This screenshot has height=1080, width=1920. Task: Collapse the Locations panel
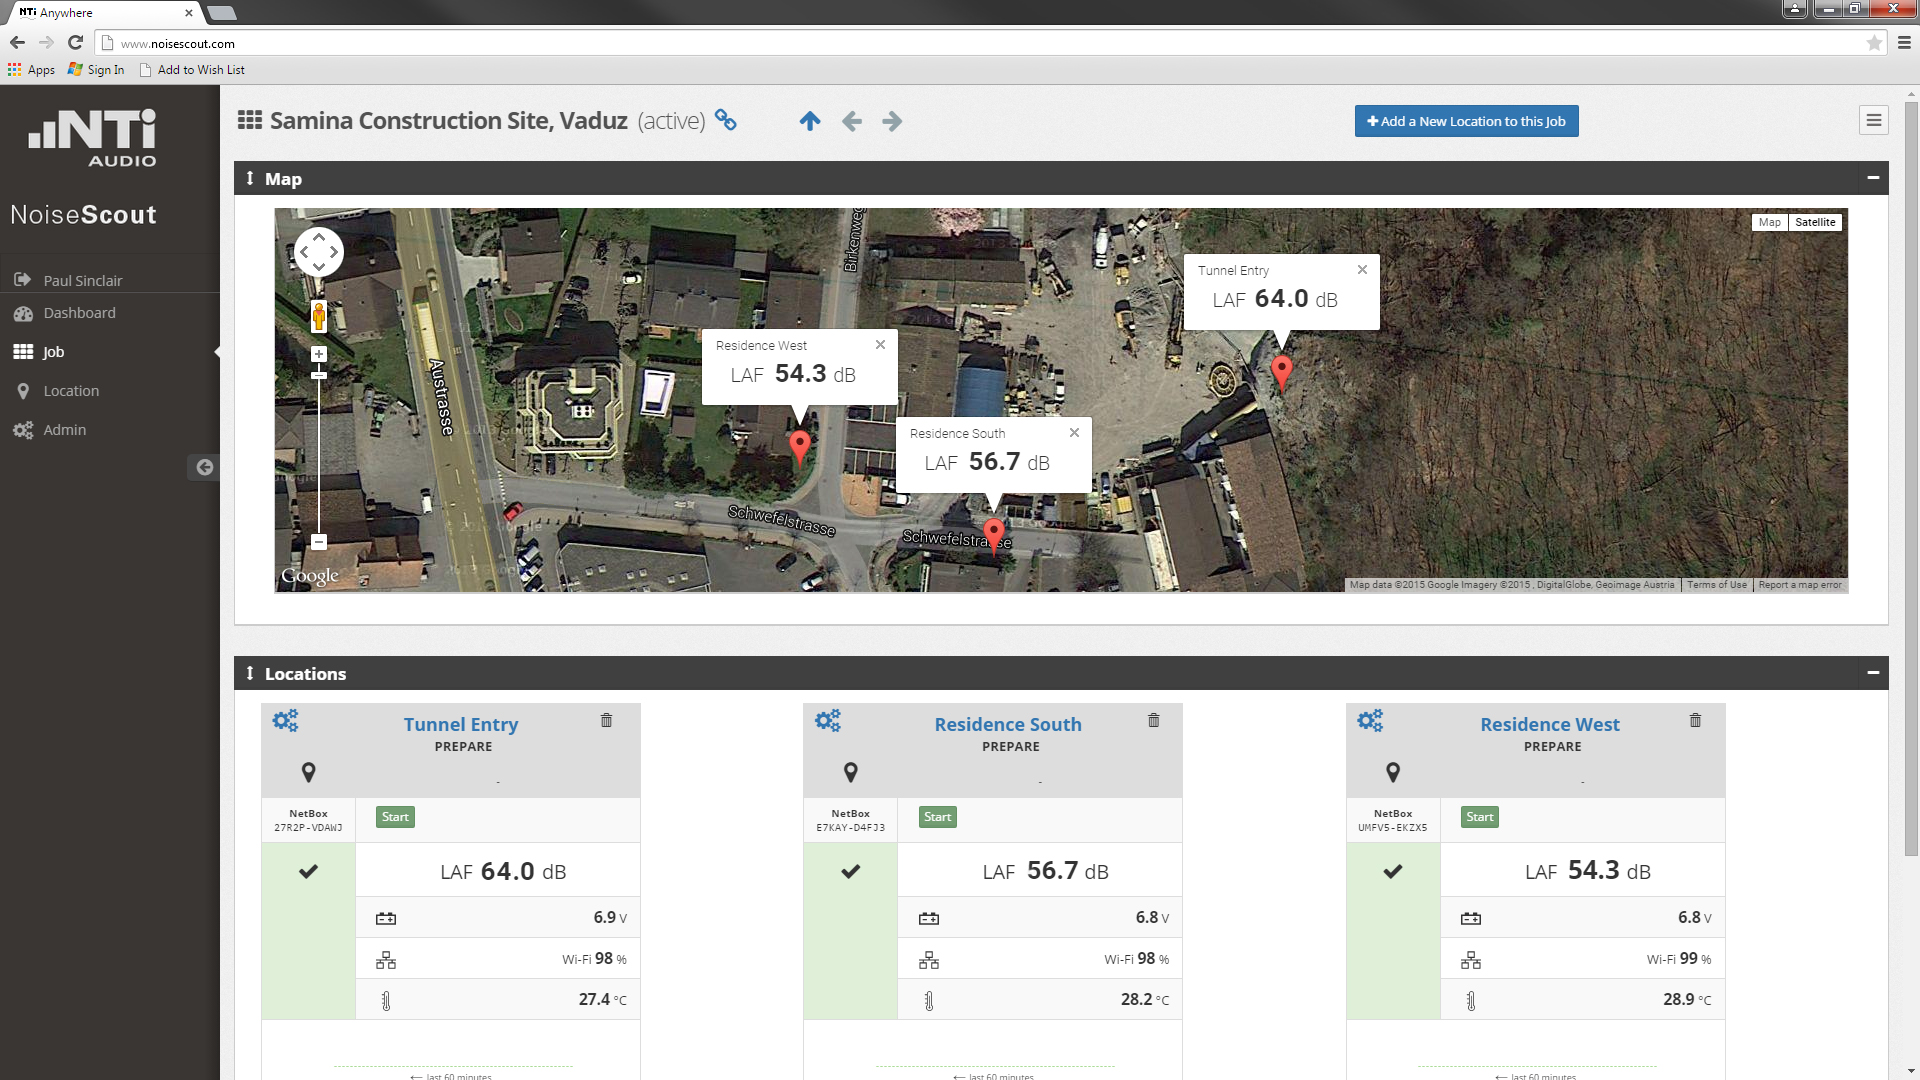click(x=1873, y=673)
